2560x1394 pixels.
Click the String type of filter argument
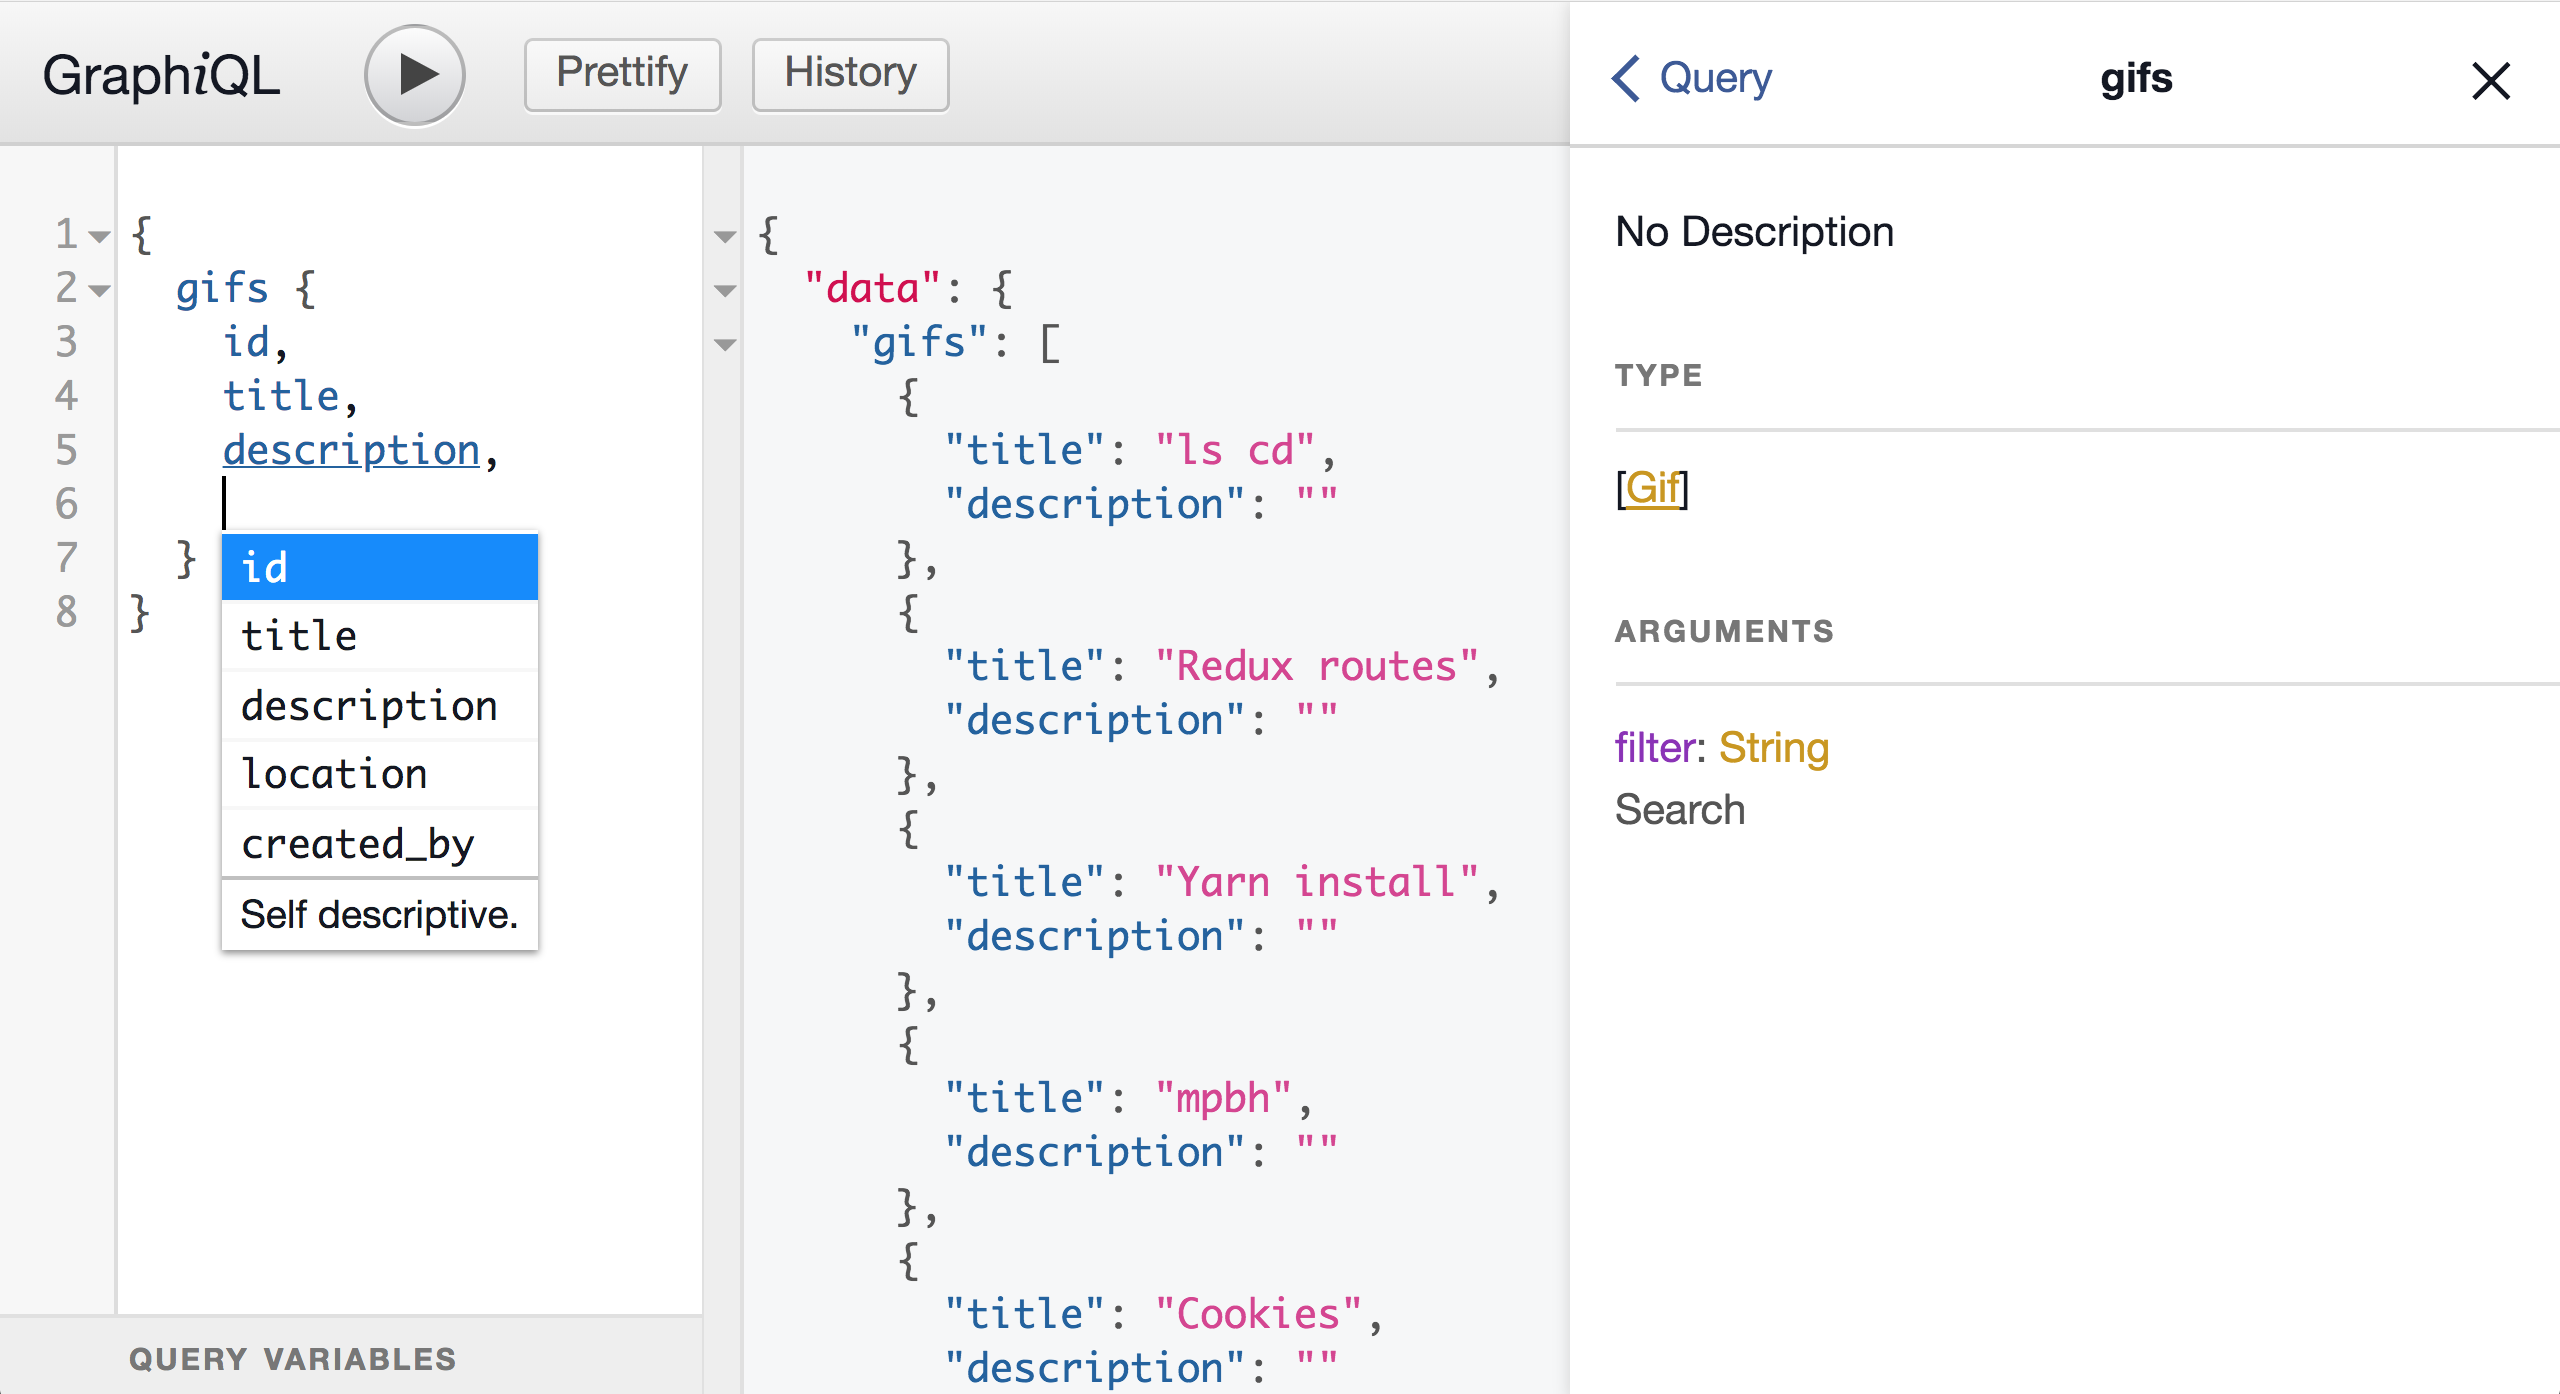(x=1774, y=748)
